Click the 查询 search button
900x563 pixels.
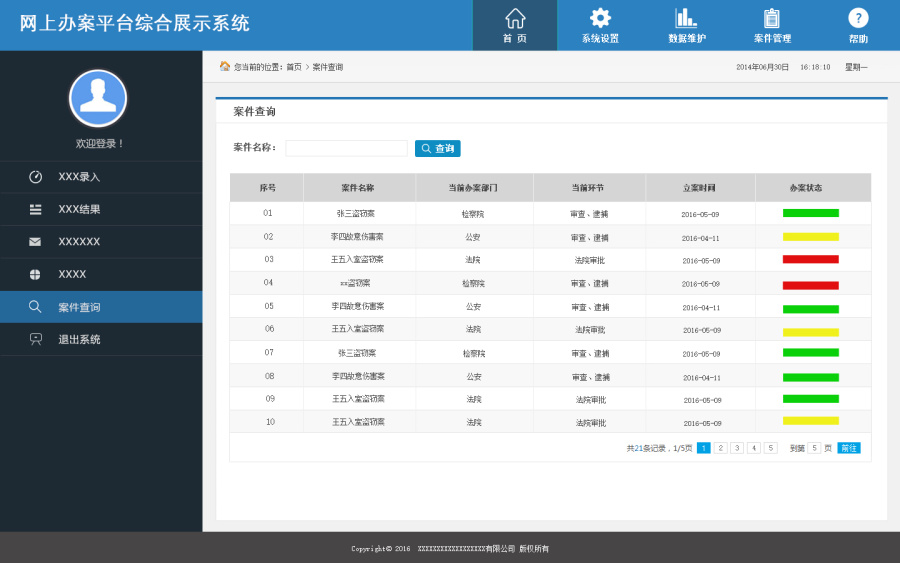pyautogui.click(x=437, y=148)
